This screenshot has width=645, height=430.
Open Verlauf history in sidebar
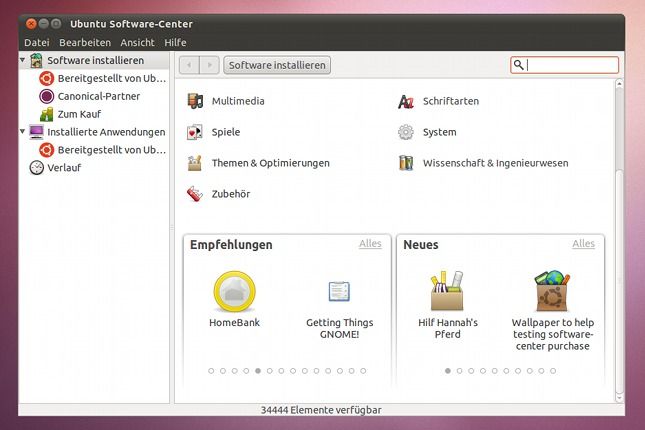tap(64, 167)
